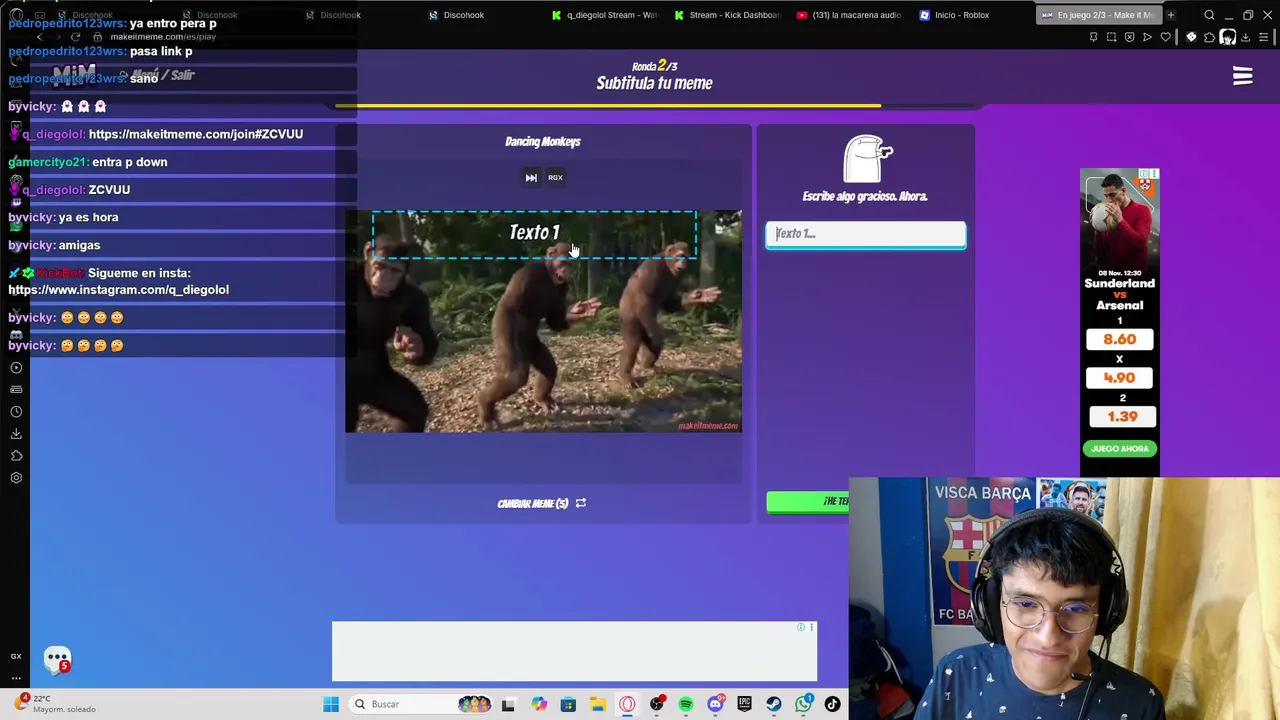This screenshot has height=720, width=1280.
Task: Open Extensions cube icon in Opera sidebar
Action: 16,455
